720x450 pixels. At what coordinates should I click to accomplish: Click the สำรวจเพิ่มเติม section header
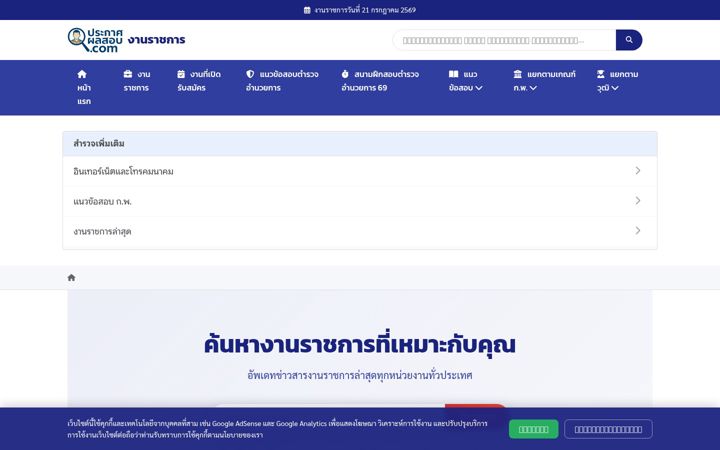coord(360,144)
